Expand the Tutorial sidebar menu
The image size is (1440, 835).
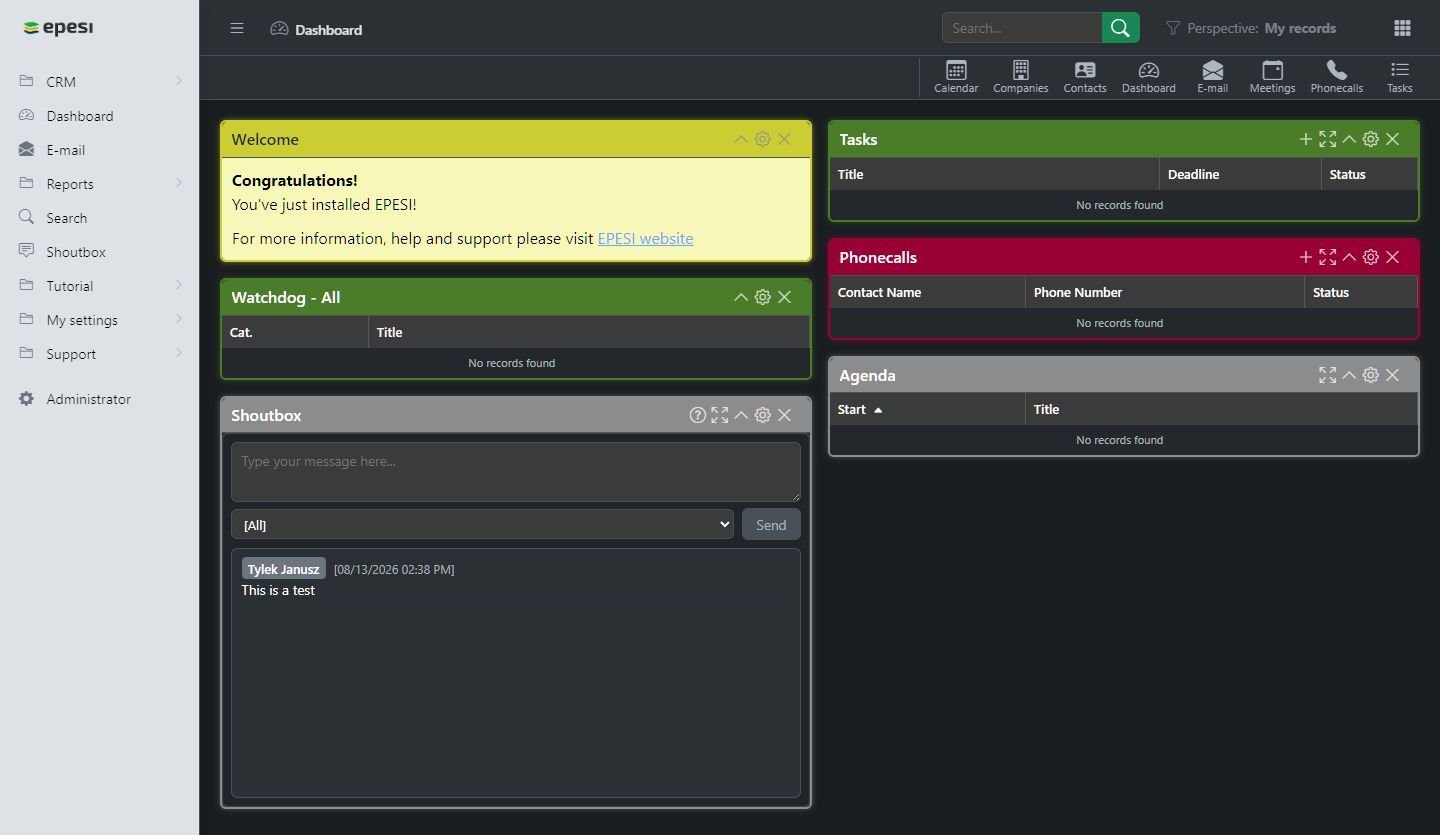click(x=100, y=286)
